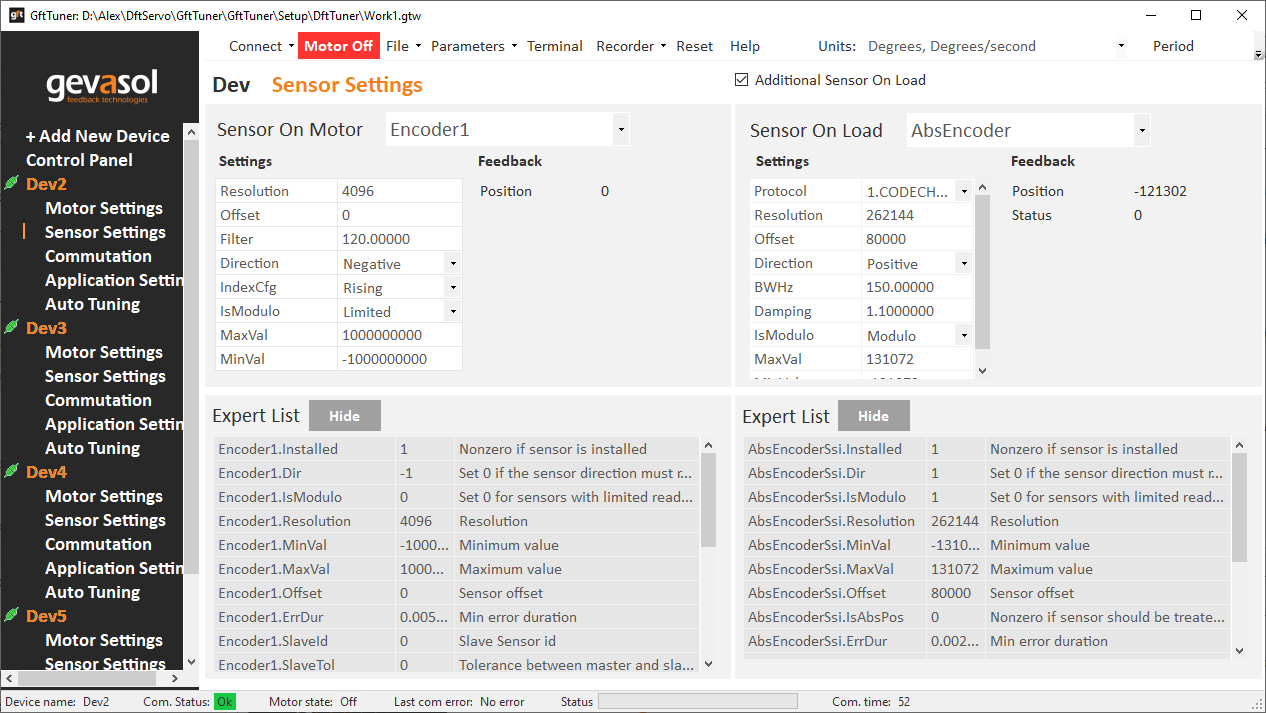Click the Filter value field 120.00000
The height and width of the screenshot is (713, 1266).
(x=399, y=239)
